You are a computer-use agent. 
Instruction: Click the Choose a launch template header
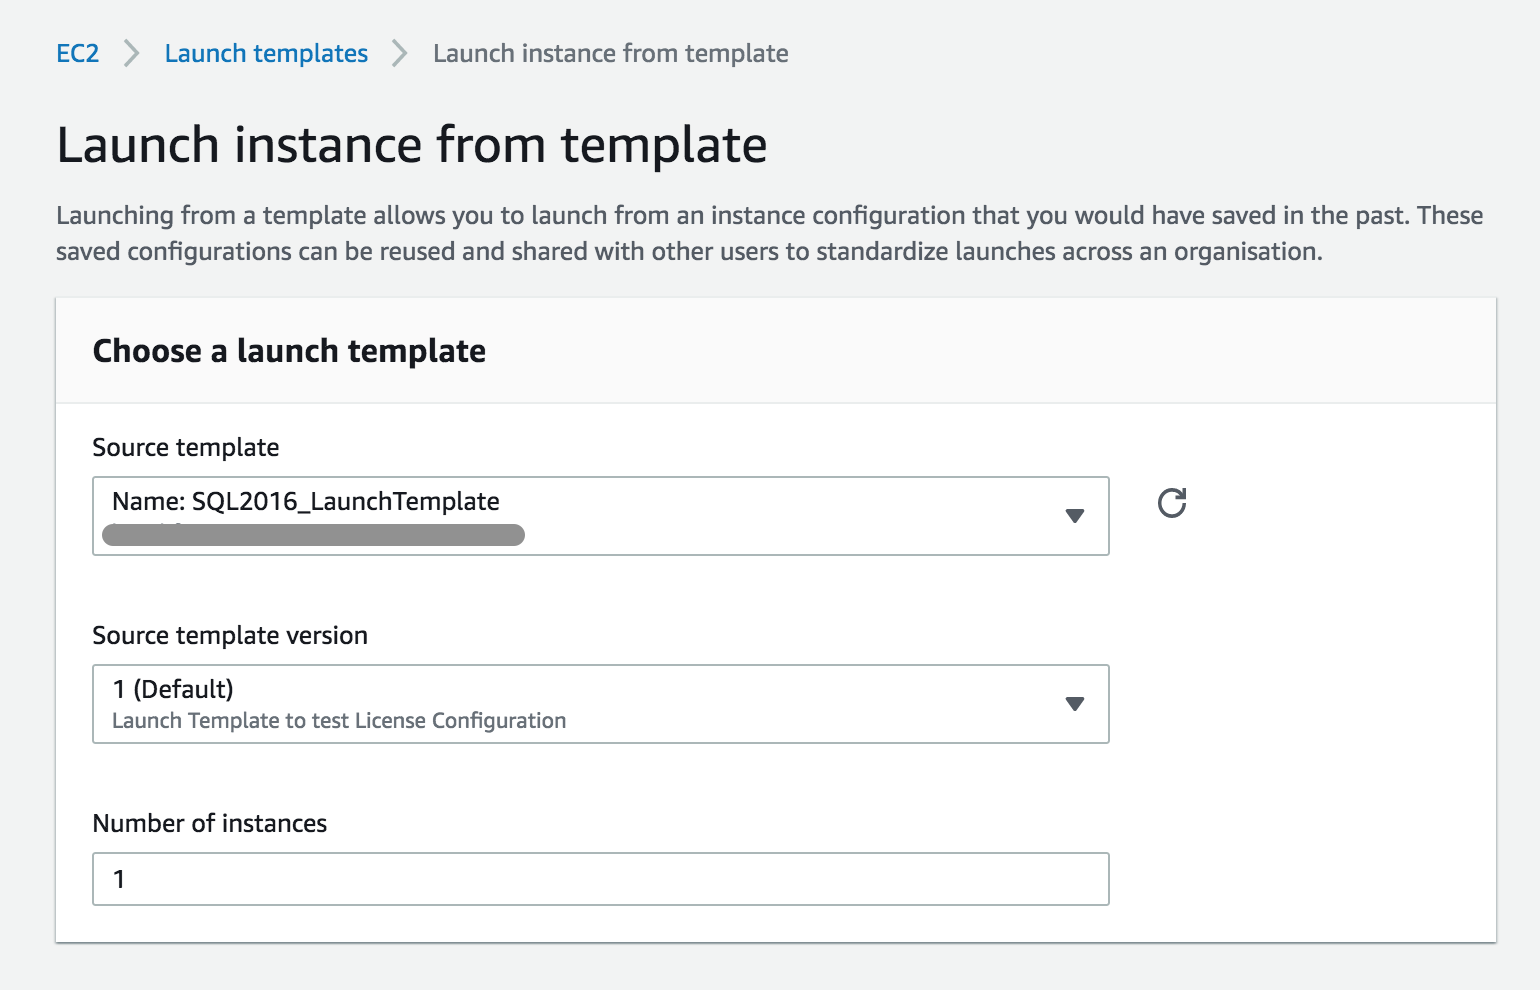point(289,351)
